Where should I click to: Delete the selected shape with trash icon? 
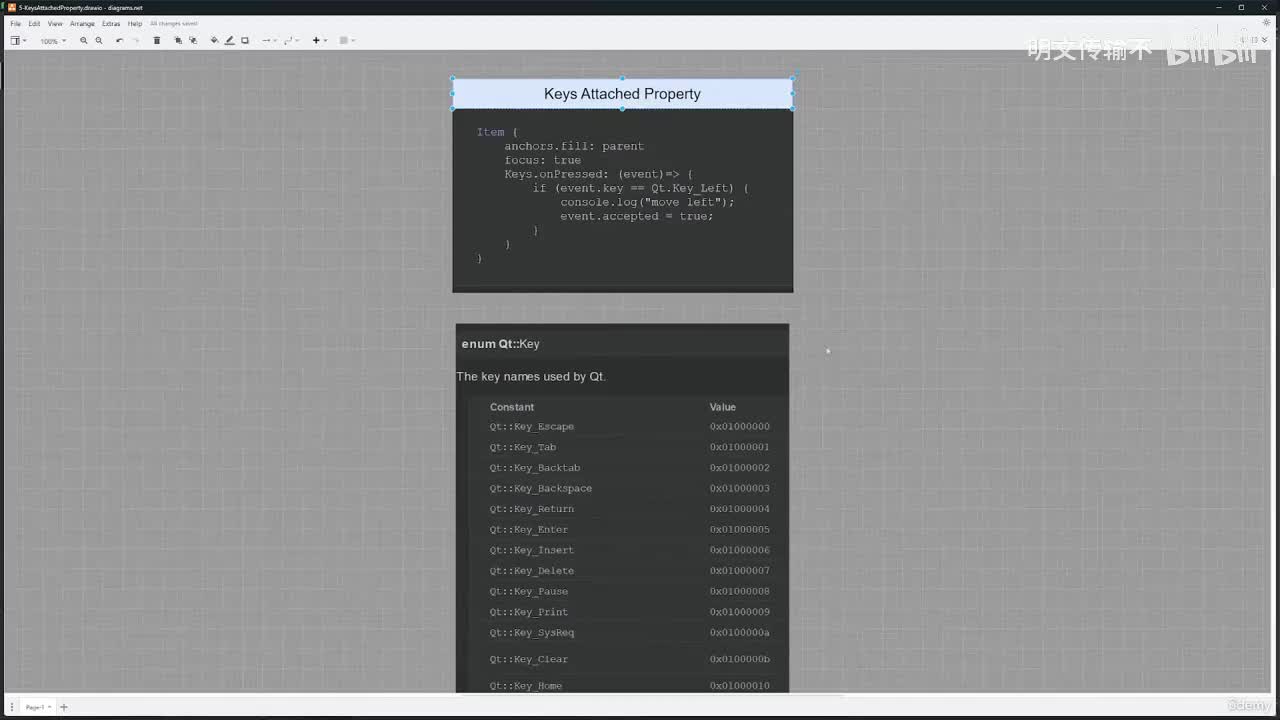coord(157,41)
